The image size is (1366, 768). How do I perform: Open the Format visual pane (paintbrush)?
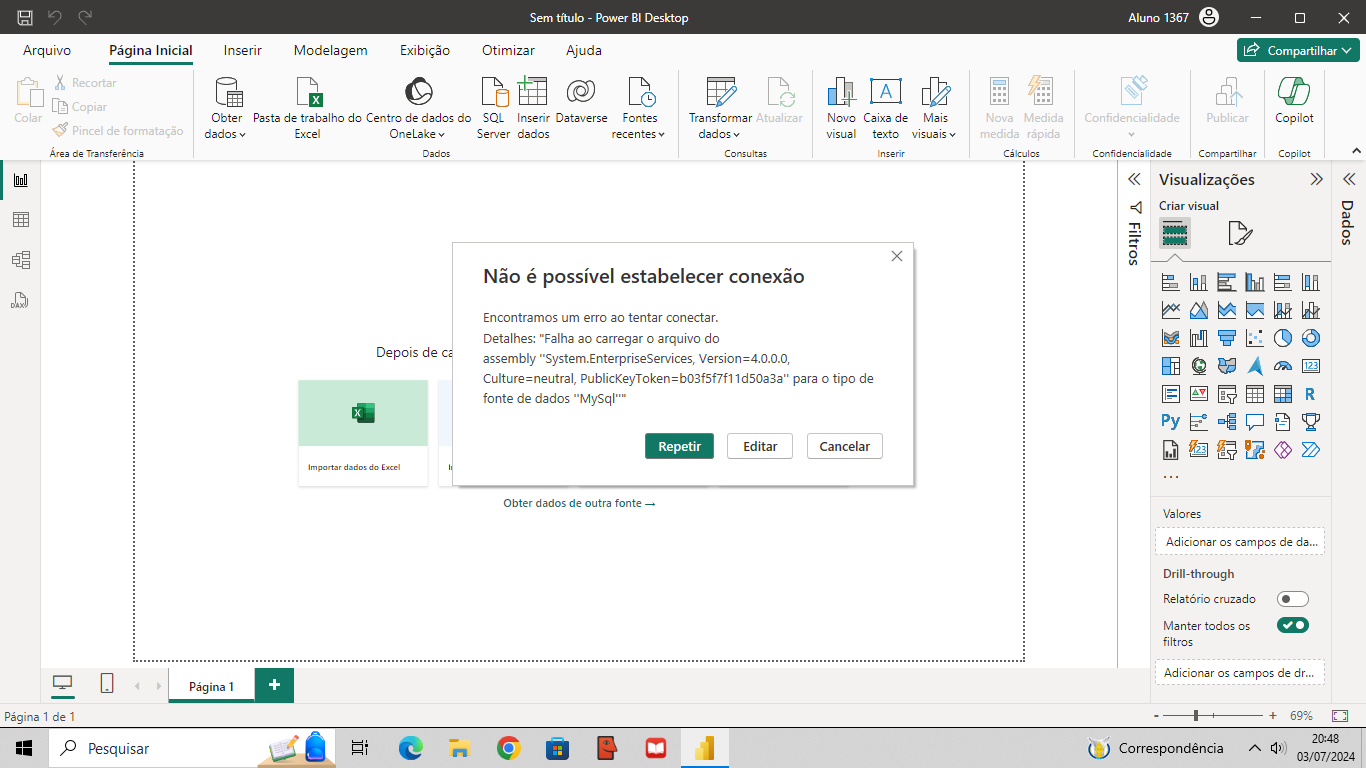[x=1239, y=234]
